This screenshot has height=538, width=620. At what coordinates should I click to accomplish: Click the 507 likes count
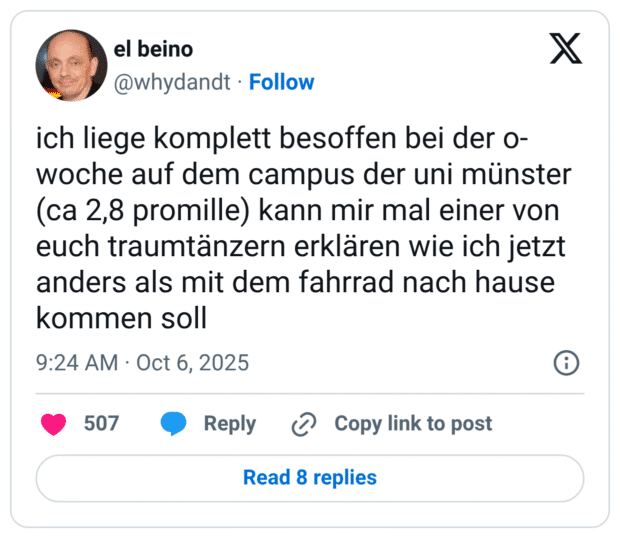(101, 424)
